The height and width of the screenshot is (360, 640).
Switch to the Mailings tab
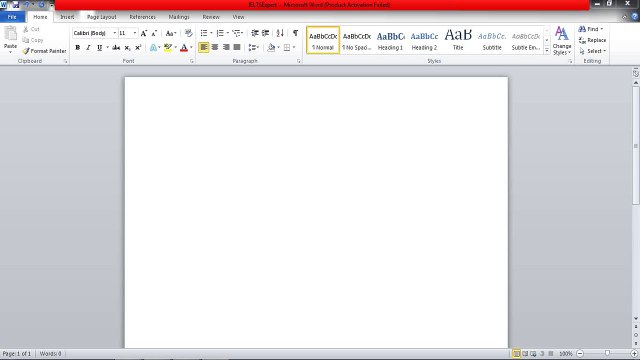tap(179, 17)
